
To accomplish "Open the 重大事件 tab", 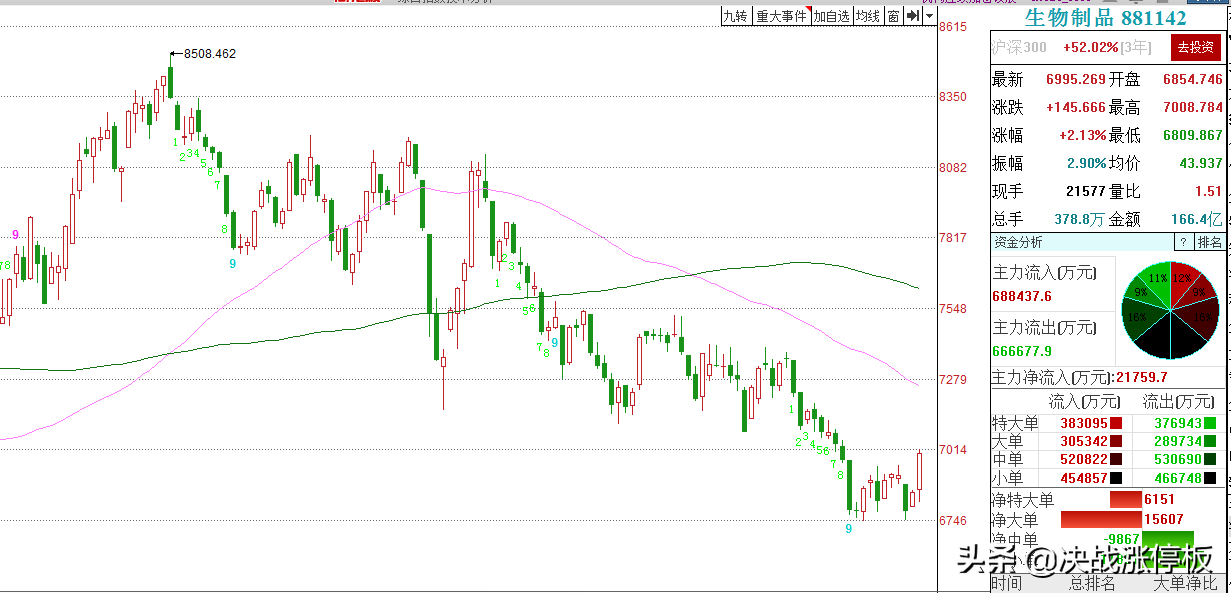I will click(x=781, y=16).
